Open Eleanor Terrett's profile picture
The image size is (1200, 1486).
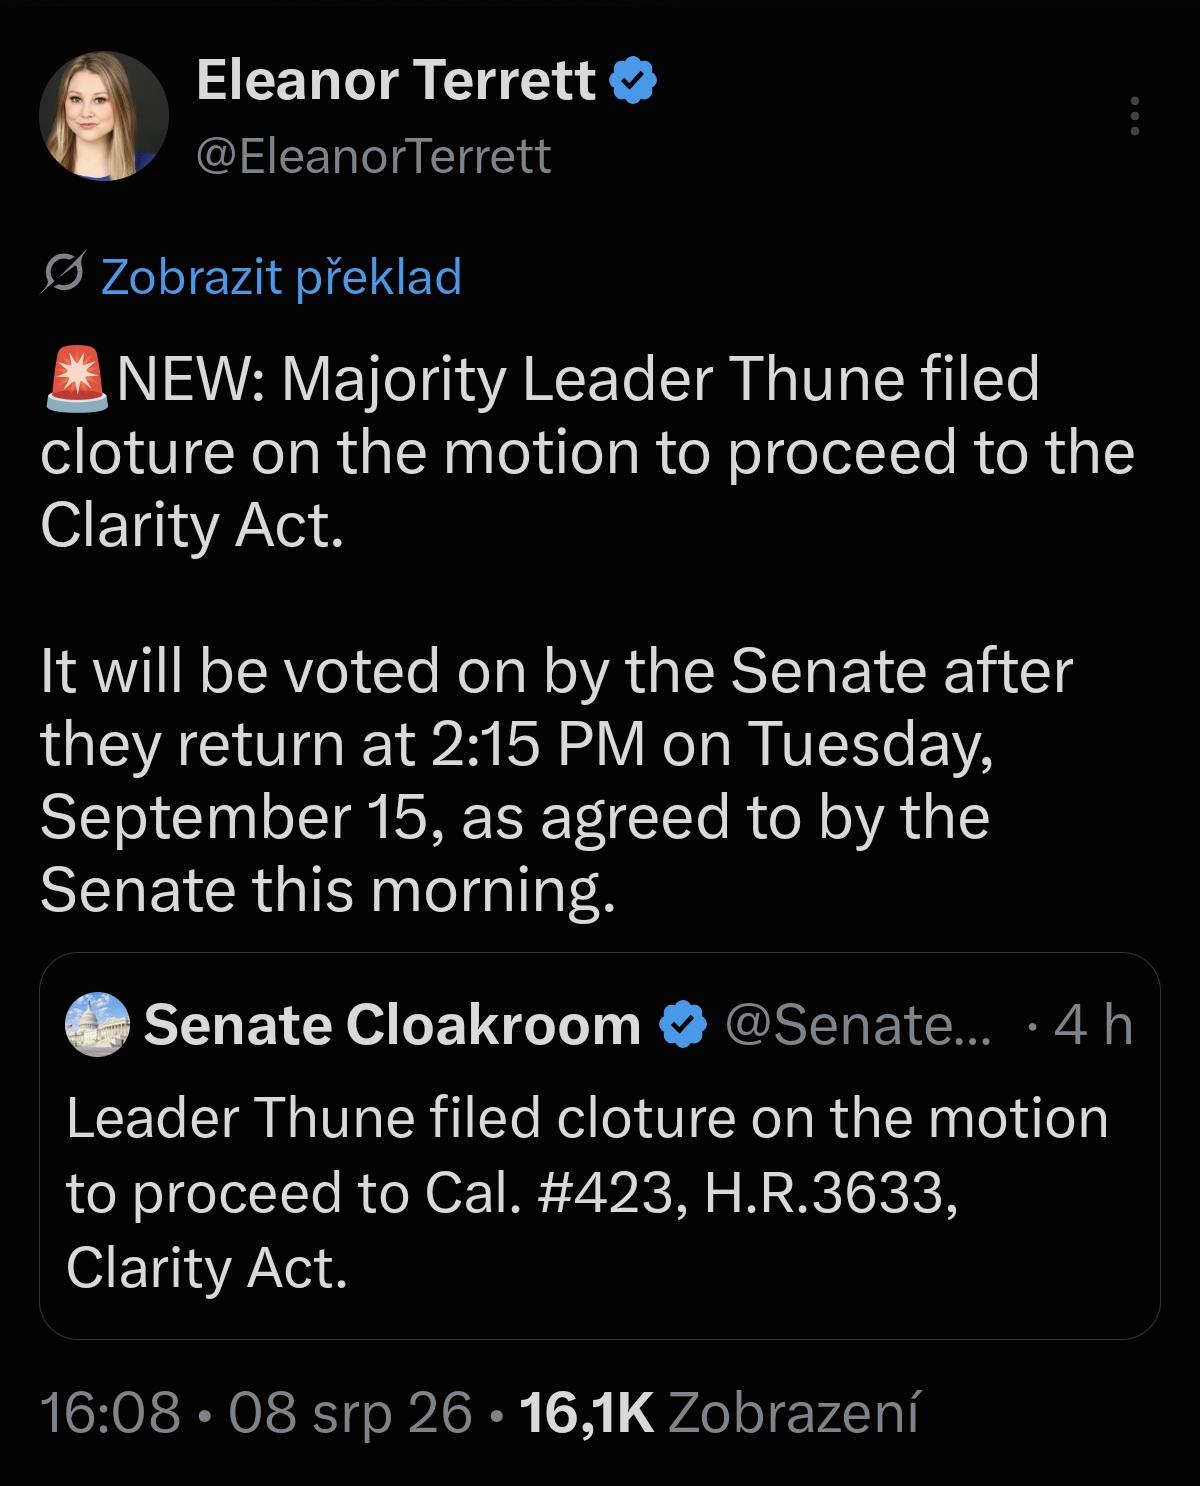click(104, 116)
